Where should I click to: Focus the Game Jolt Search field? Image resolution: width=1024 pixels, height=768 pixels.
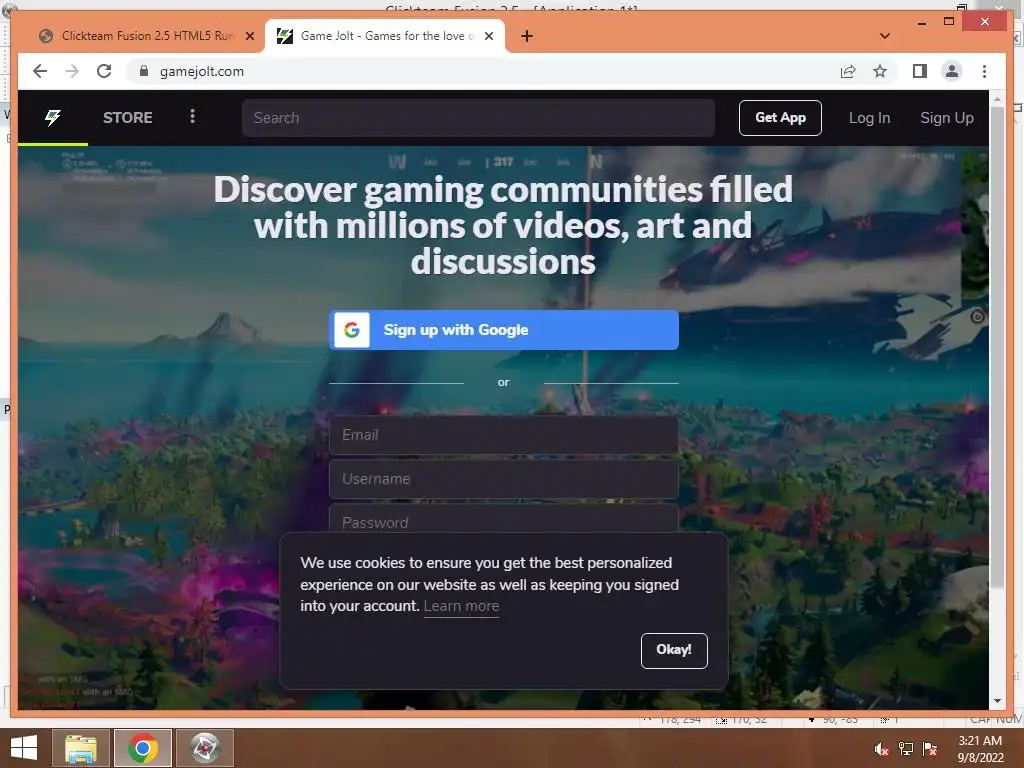pyautogui.click(x=478, y=118)
